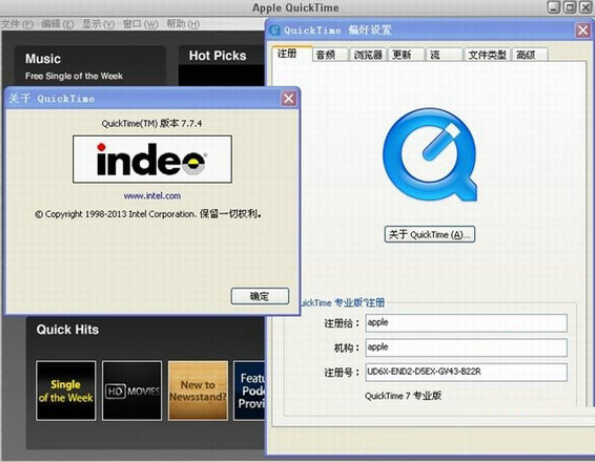Open the Featured Podcast Providers thumbnail
The image size is (595, 462).
[x=249, y=390]
